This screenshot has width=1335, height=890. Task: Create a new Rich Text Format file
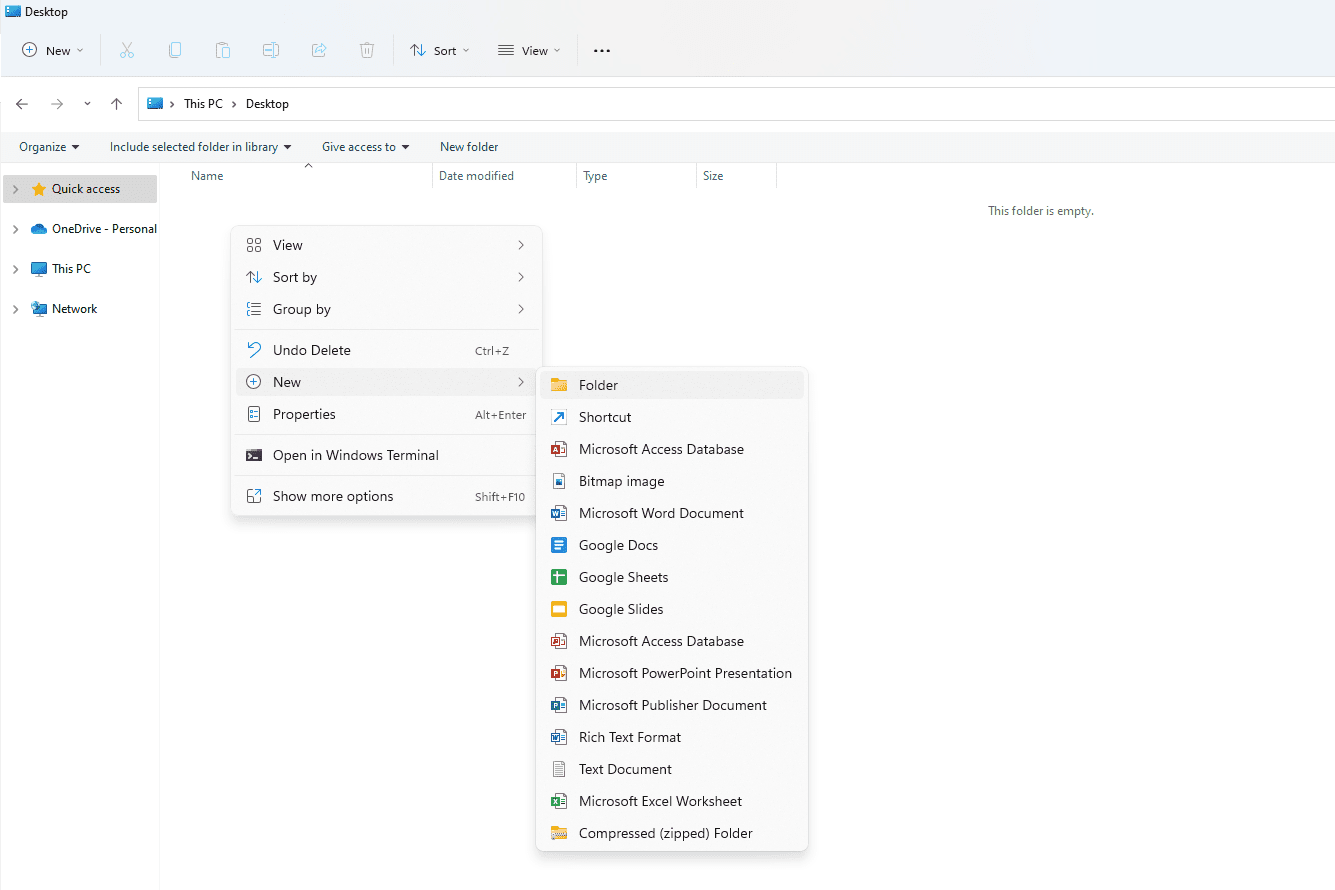672,737
